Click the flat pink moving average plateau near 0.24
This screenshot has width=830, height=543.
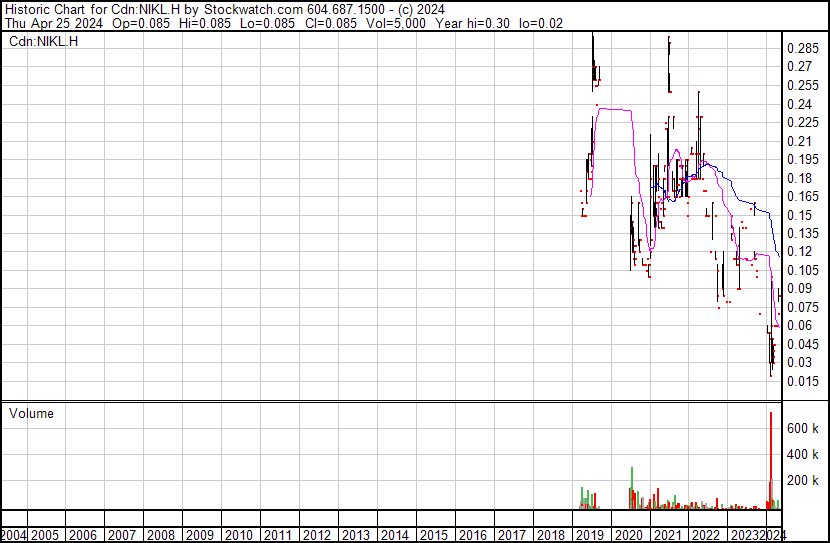(x=615, y=109)
